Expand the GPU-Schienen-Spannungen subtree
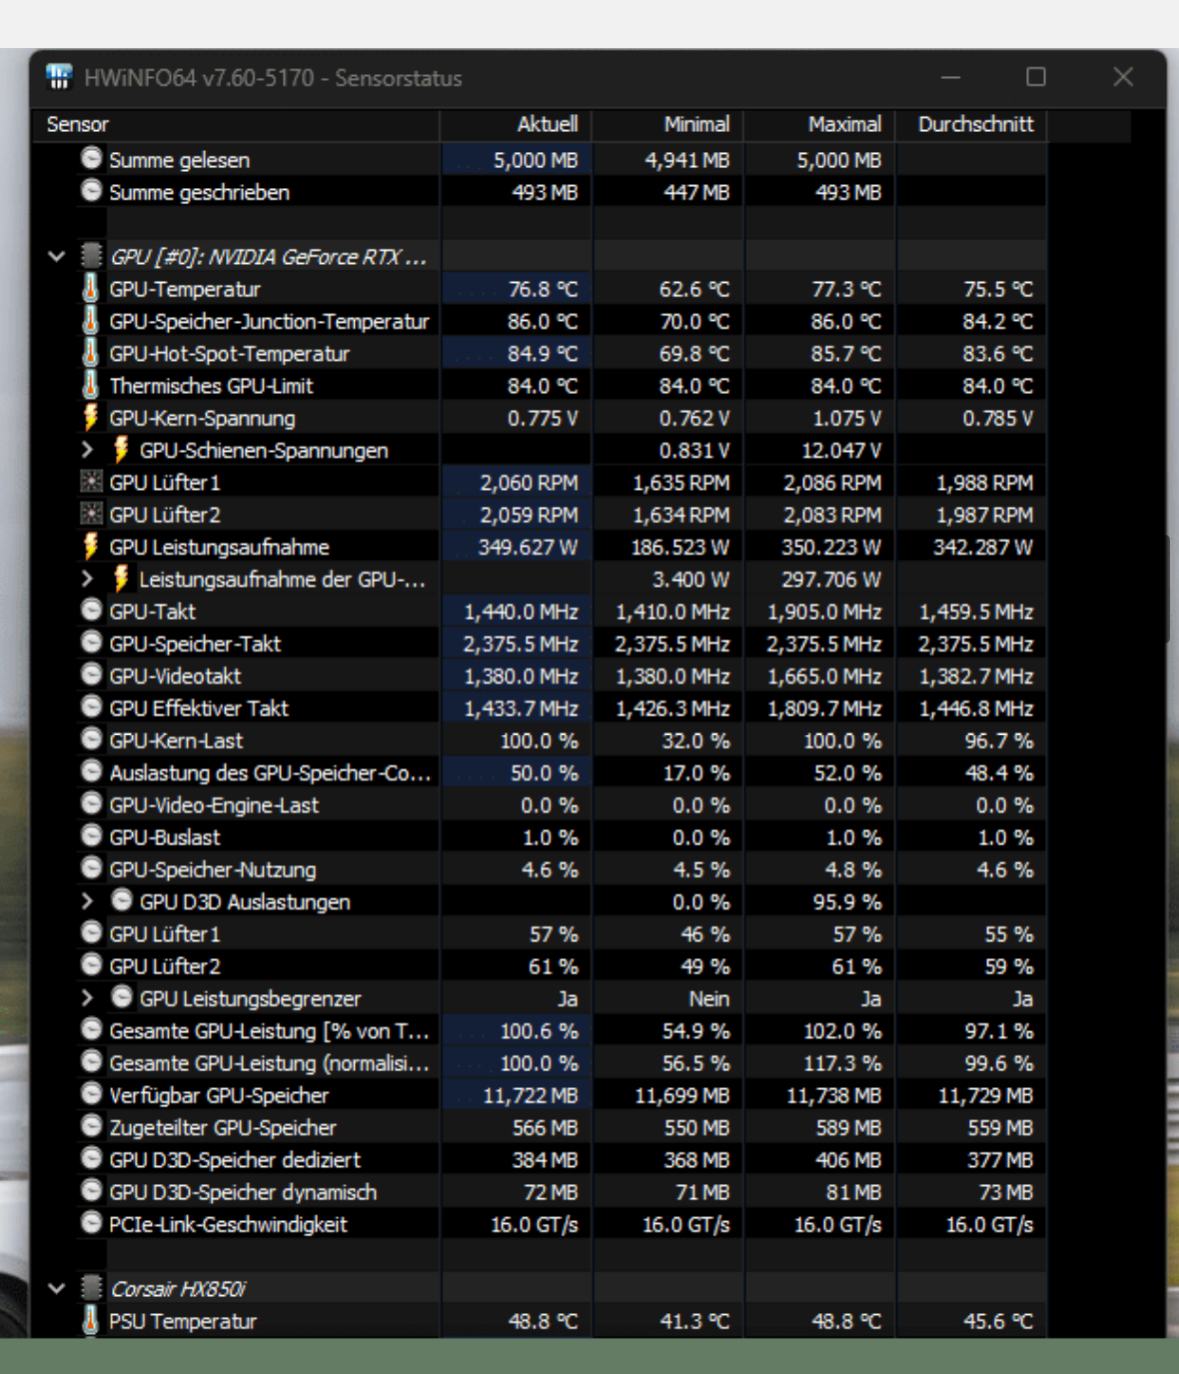Viewport: 1179px width, 1374px height. (x=87, y=450)
